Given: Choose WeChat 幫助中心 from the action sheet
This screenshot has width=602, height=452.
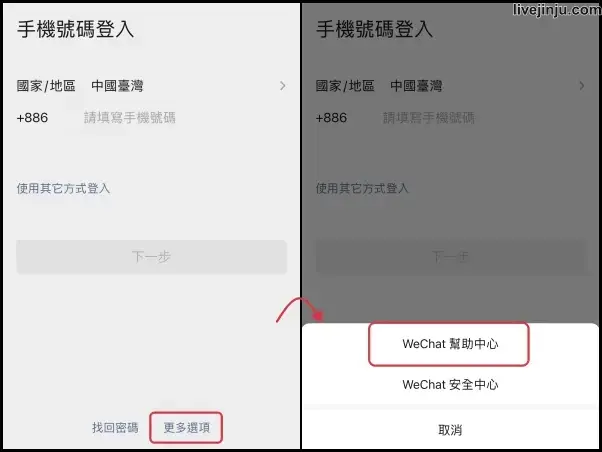Looking at the screenshot, I should tap(450, 344).
